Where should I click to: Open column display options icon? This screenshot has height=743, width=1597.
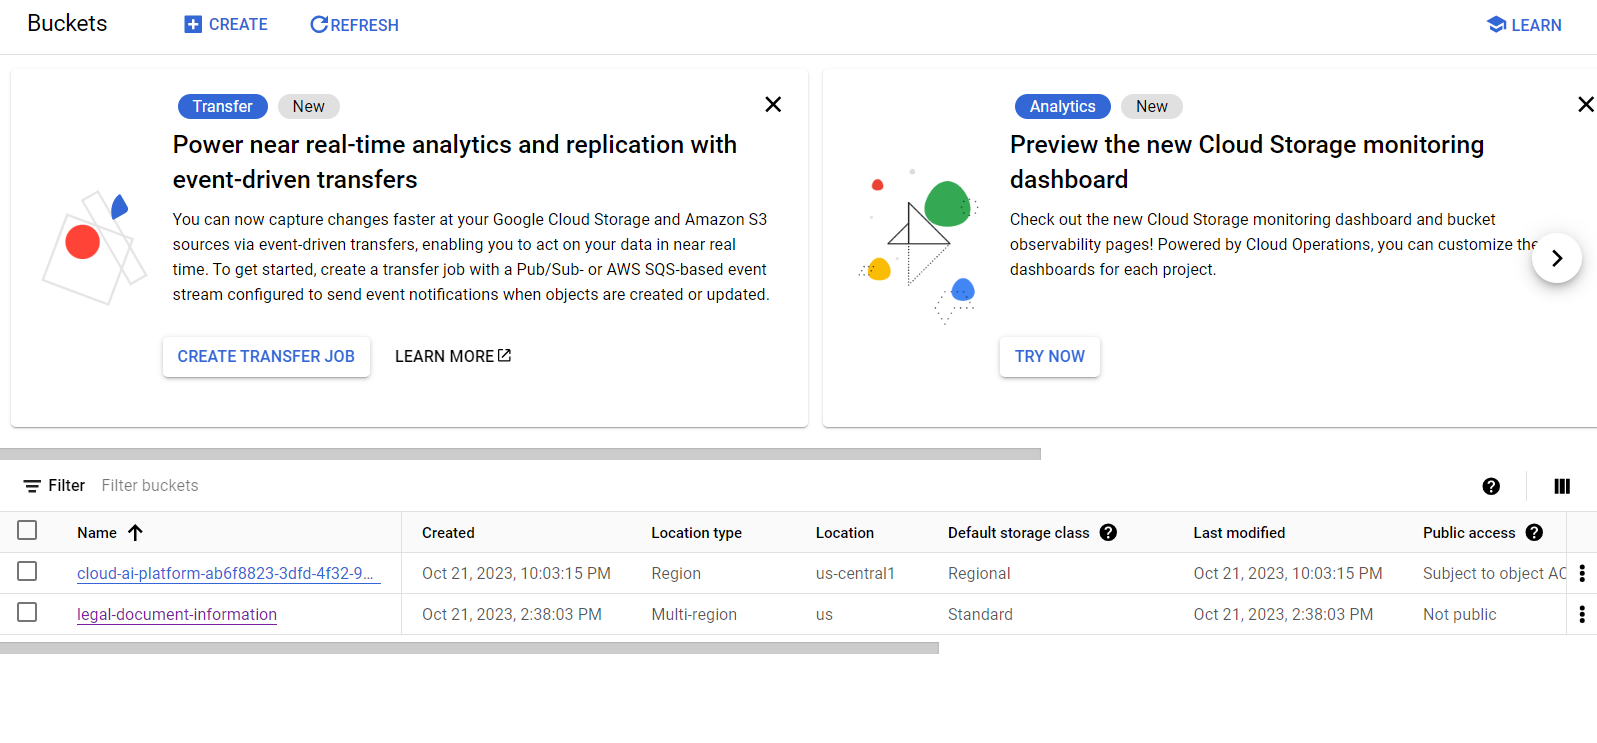click(x=1562, y=486)
